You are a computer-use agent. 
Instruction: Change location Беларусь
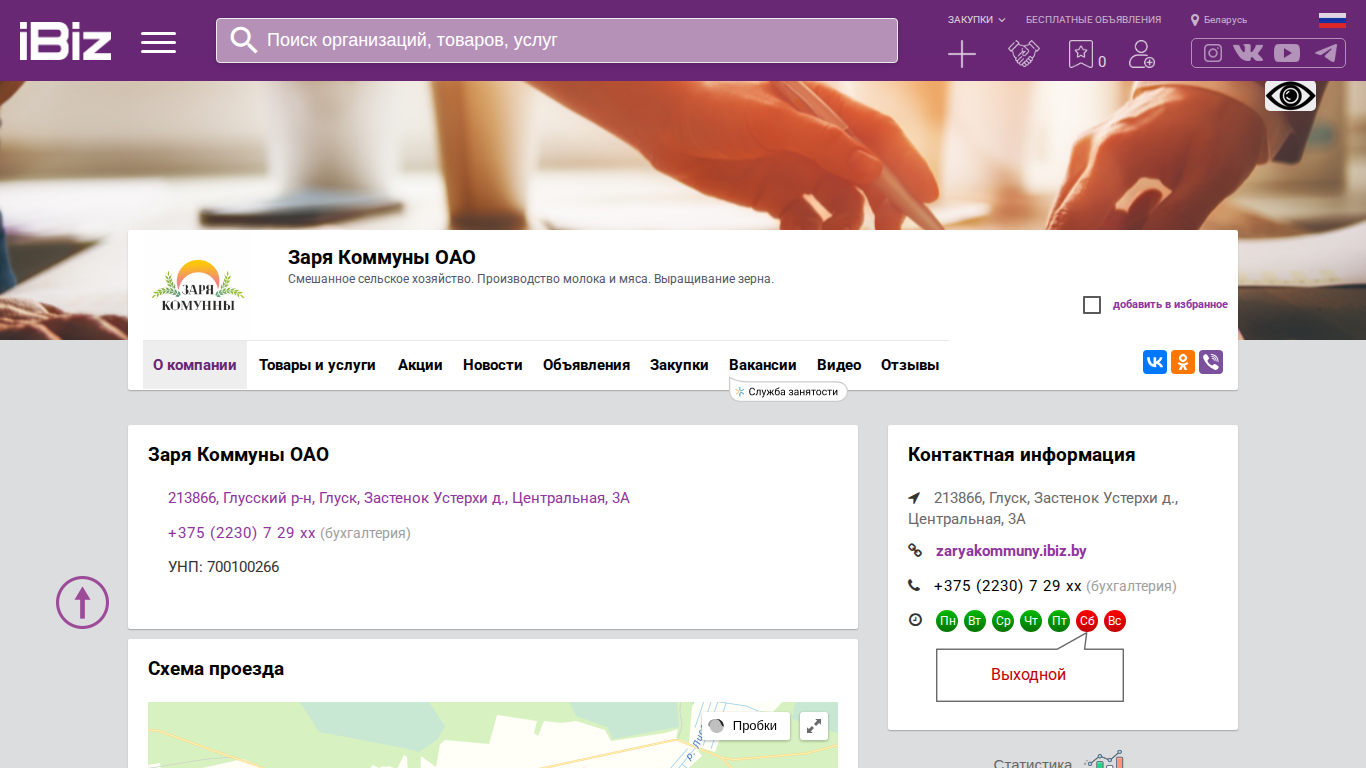1218,20
